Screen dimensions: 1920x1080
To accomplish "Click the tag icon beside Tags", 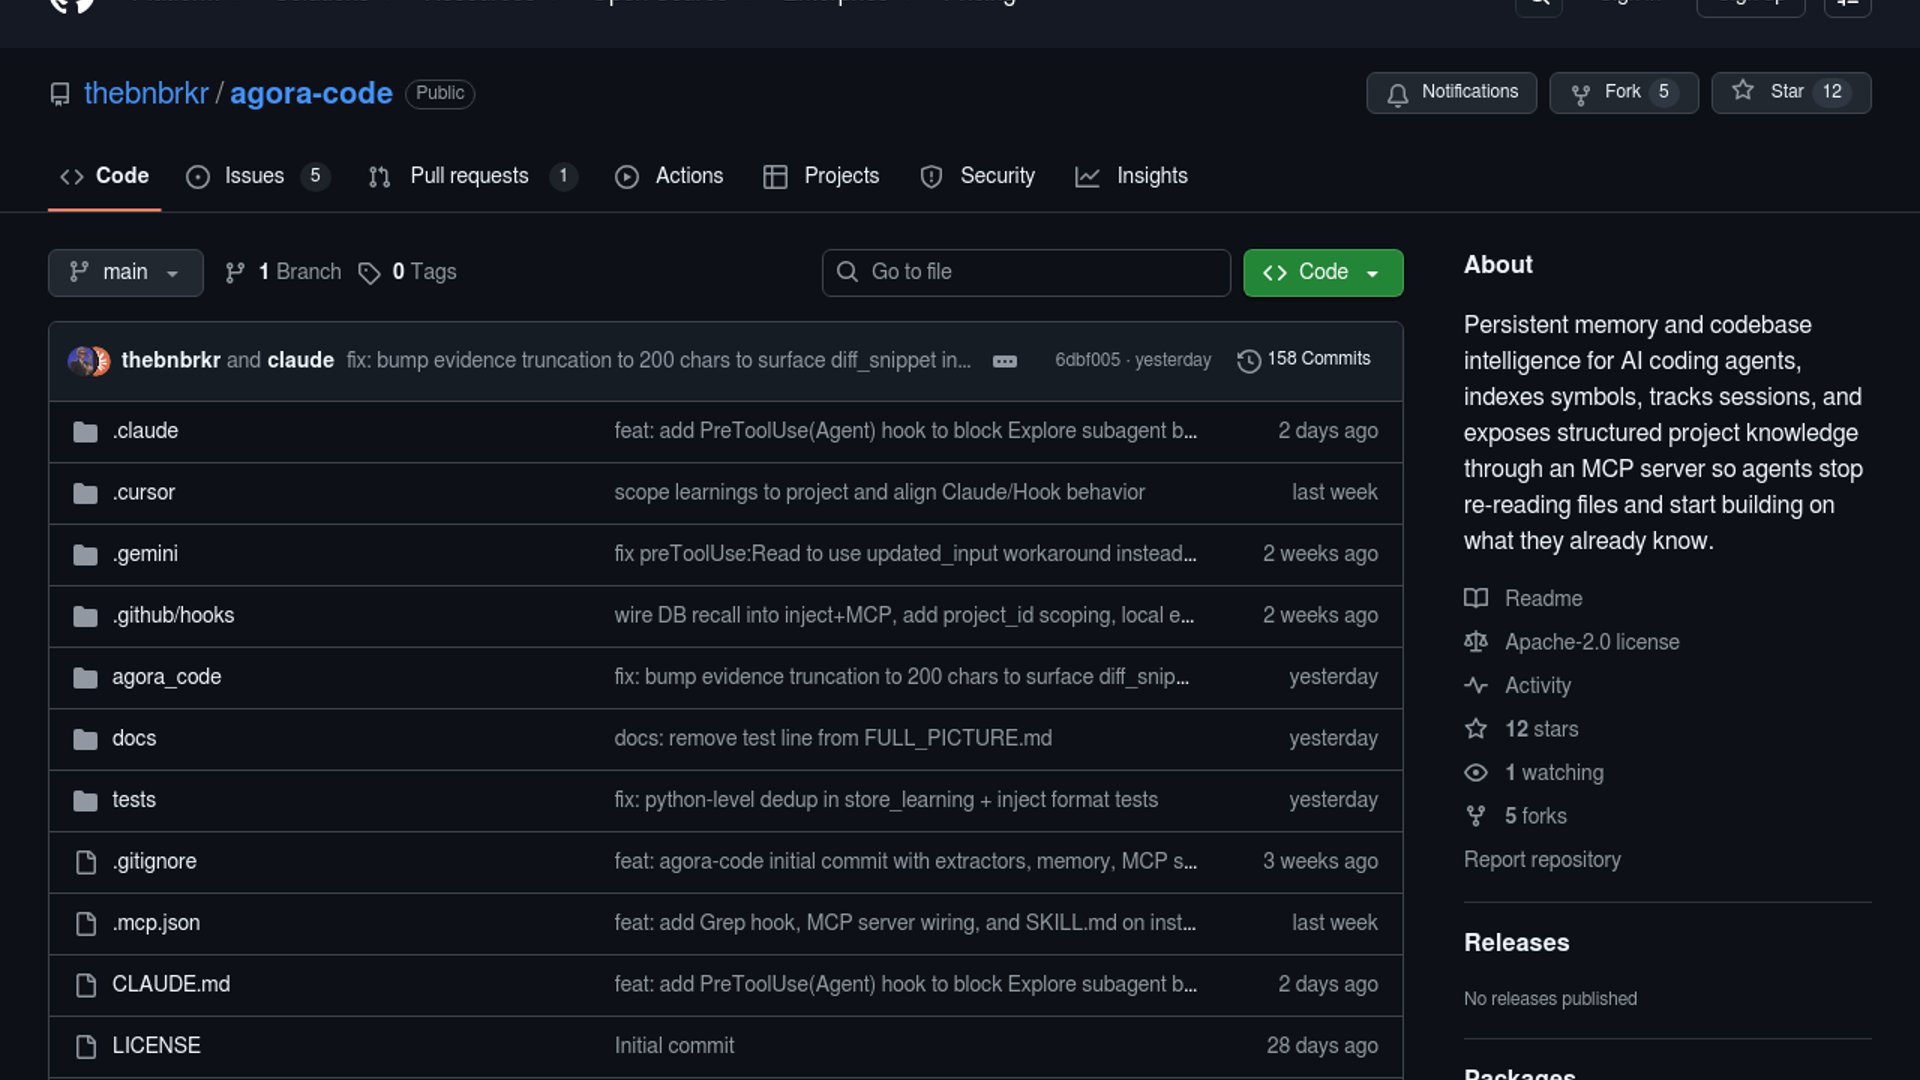I will click(369, 273).
